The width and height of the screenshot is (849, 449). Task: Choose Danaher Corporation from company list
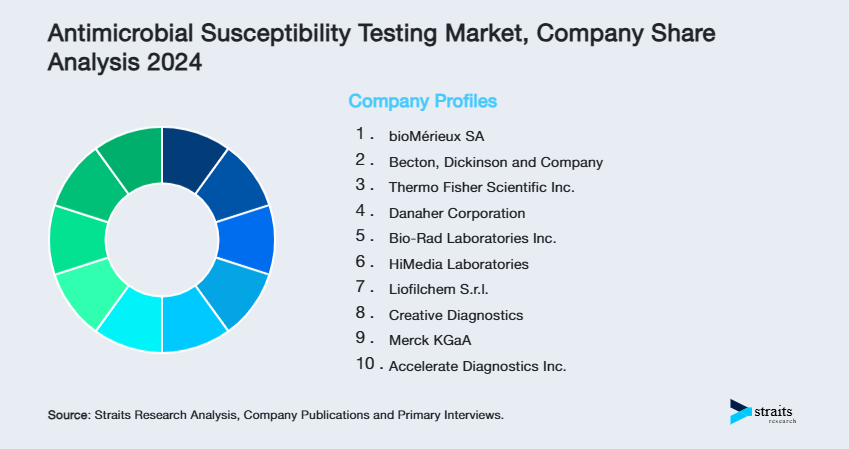point(456,213)
